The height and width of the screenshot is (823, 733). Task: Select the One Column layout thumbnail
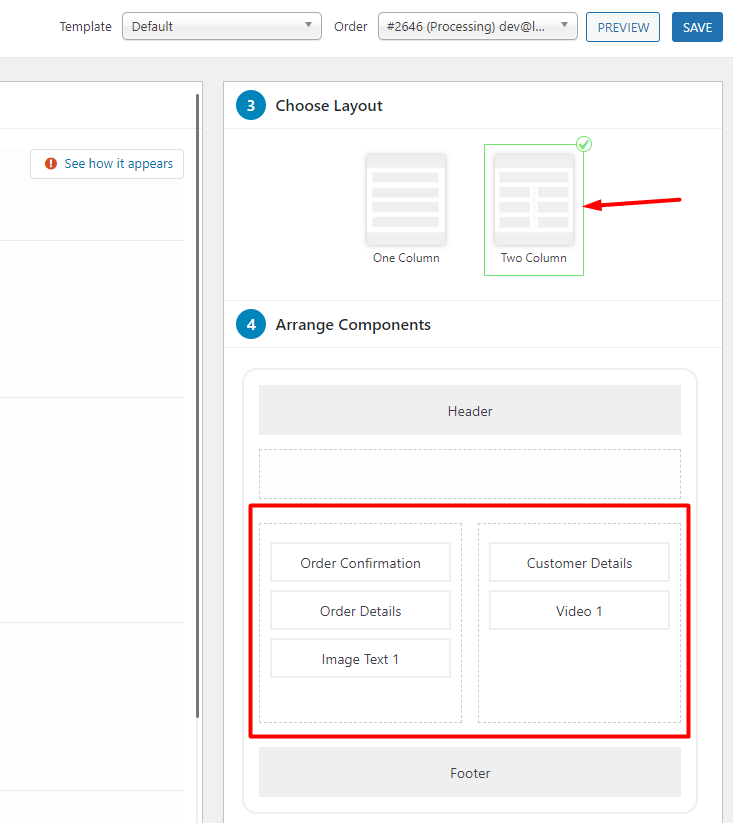(406, 200)
